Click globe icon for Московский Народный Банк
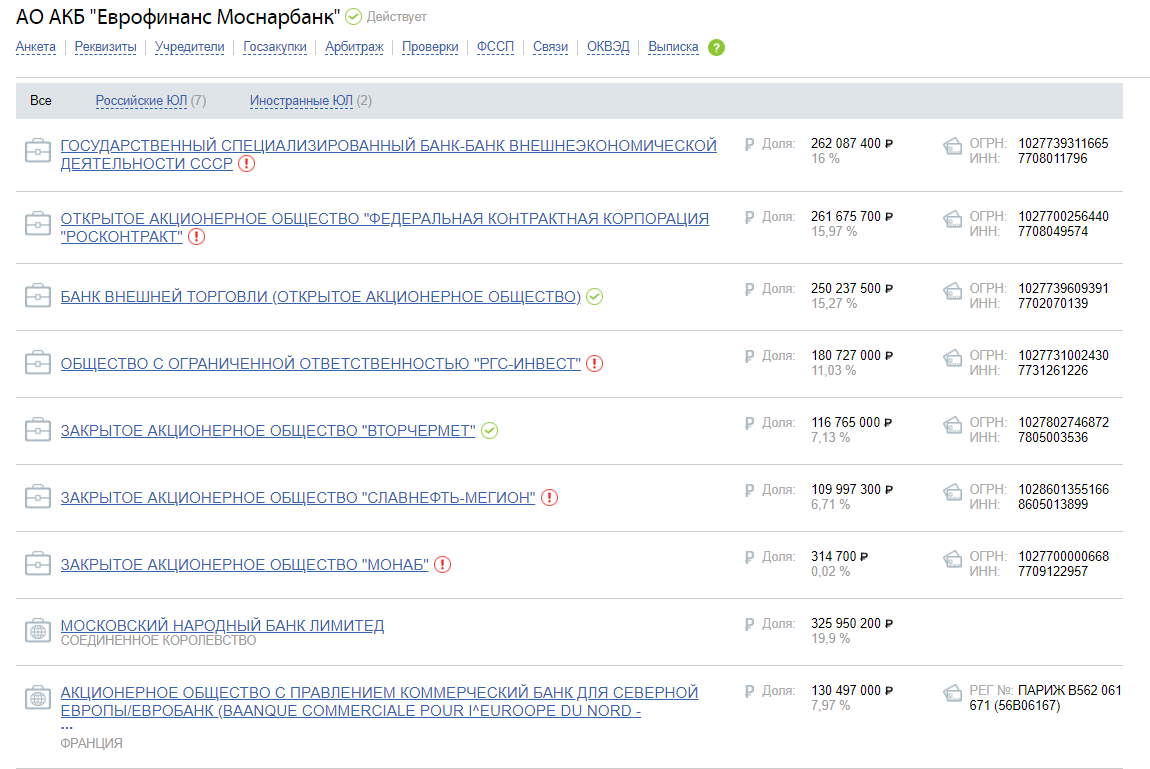Screen dimensions: 1150x769 [x=37, y=631]
